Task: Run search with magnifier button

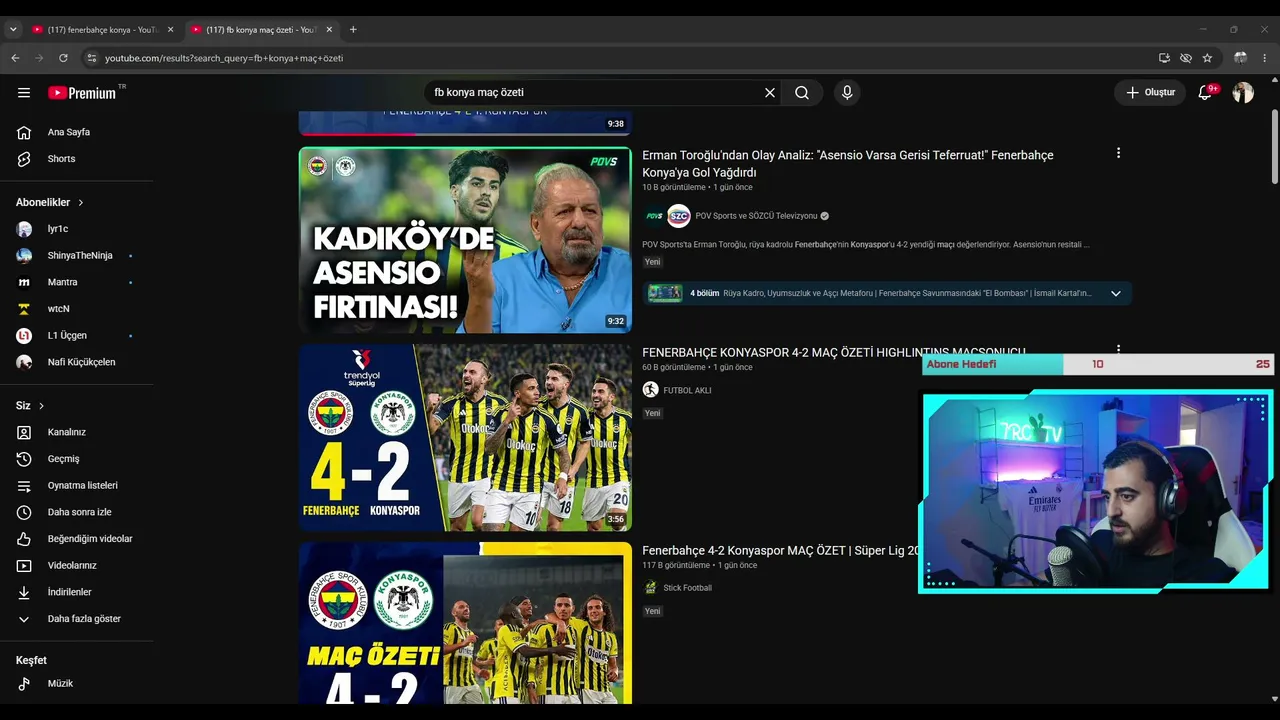Action: 802,93
